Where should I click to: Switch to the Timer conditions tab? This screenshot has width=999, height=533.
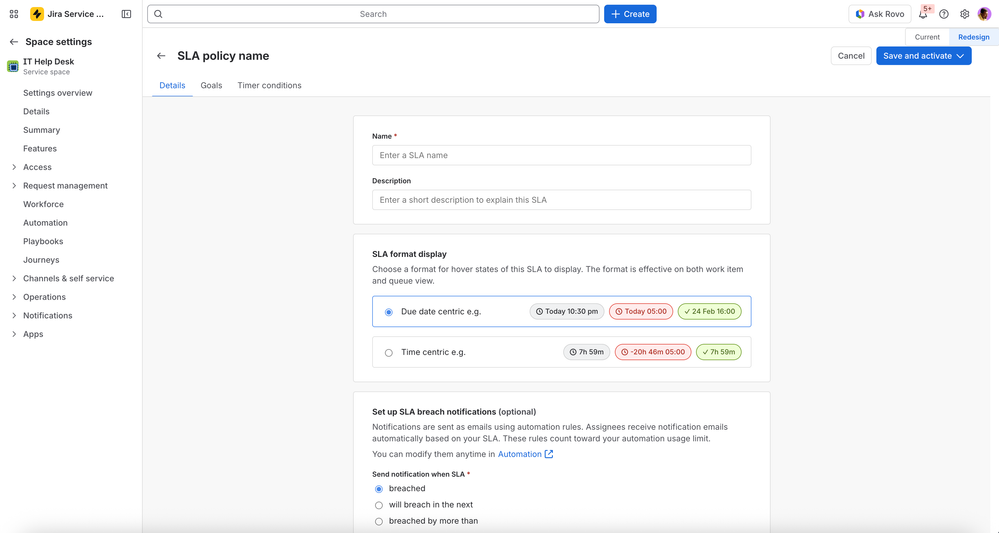coord(270,85)
